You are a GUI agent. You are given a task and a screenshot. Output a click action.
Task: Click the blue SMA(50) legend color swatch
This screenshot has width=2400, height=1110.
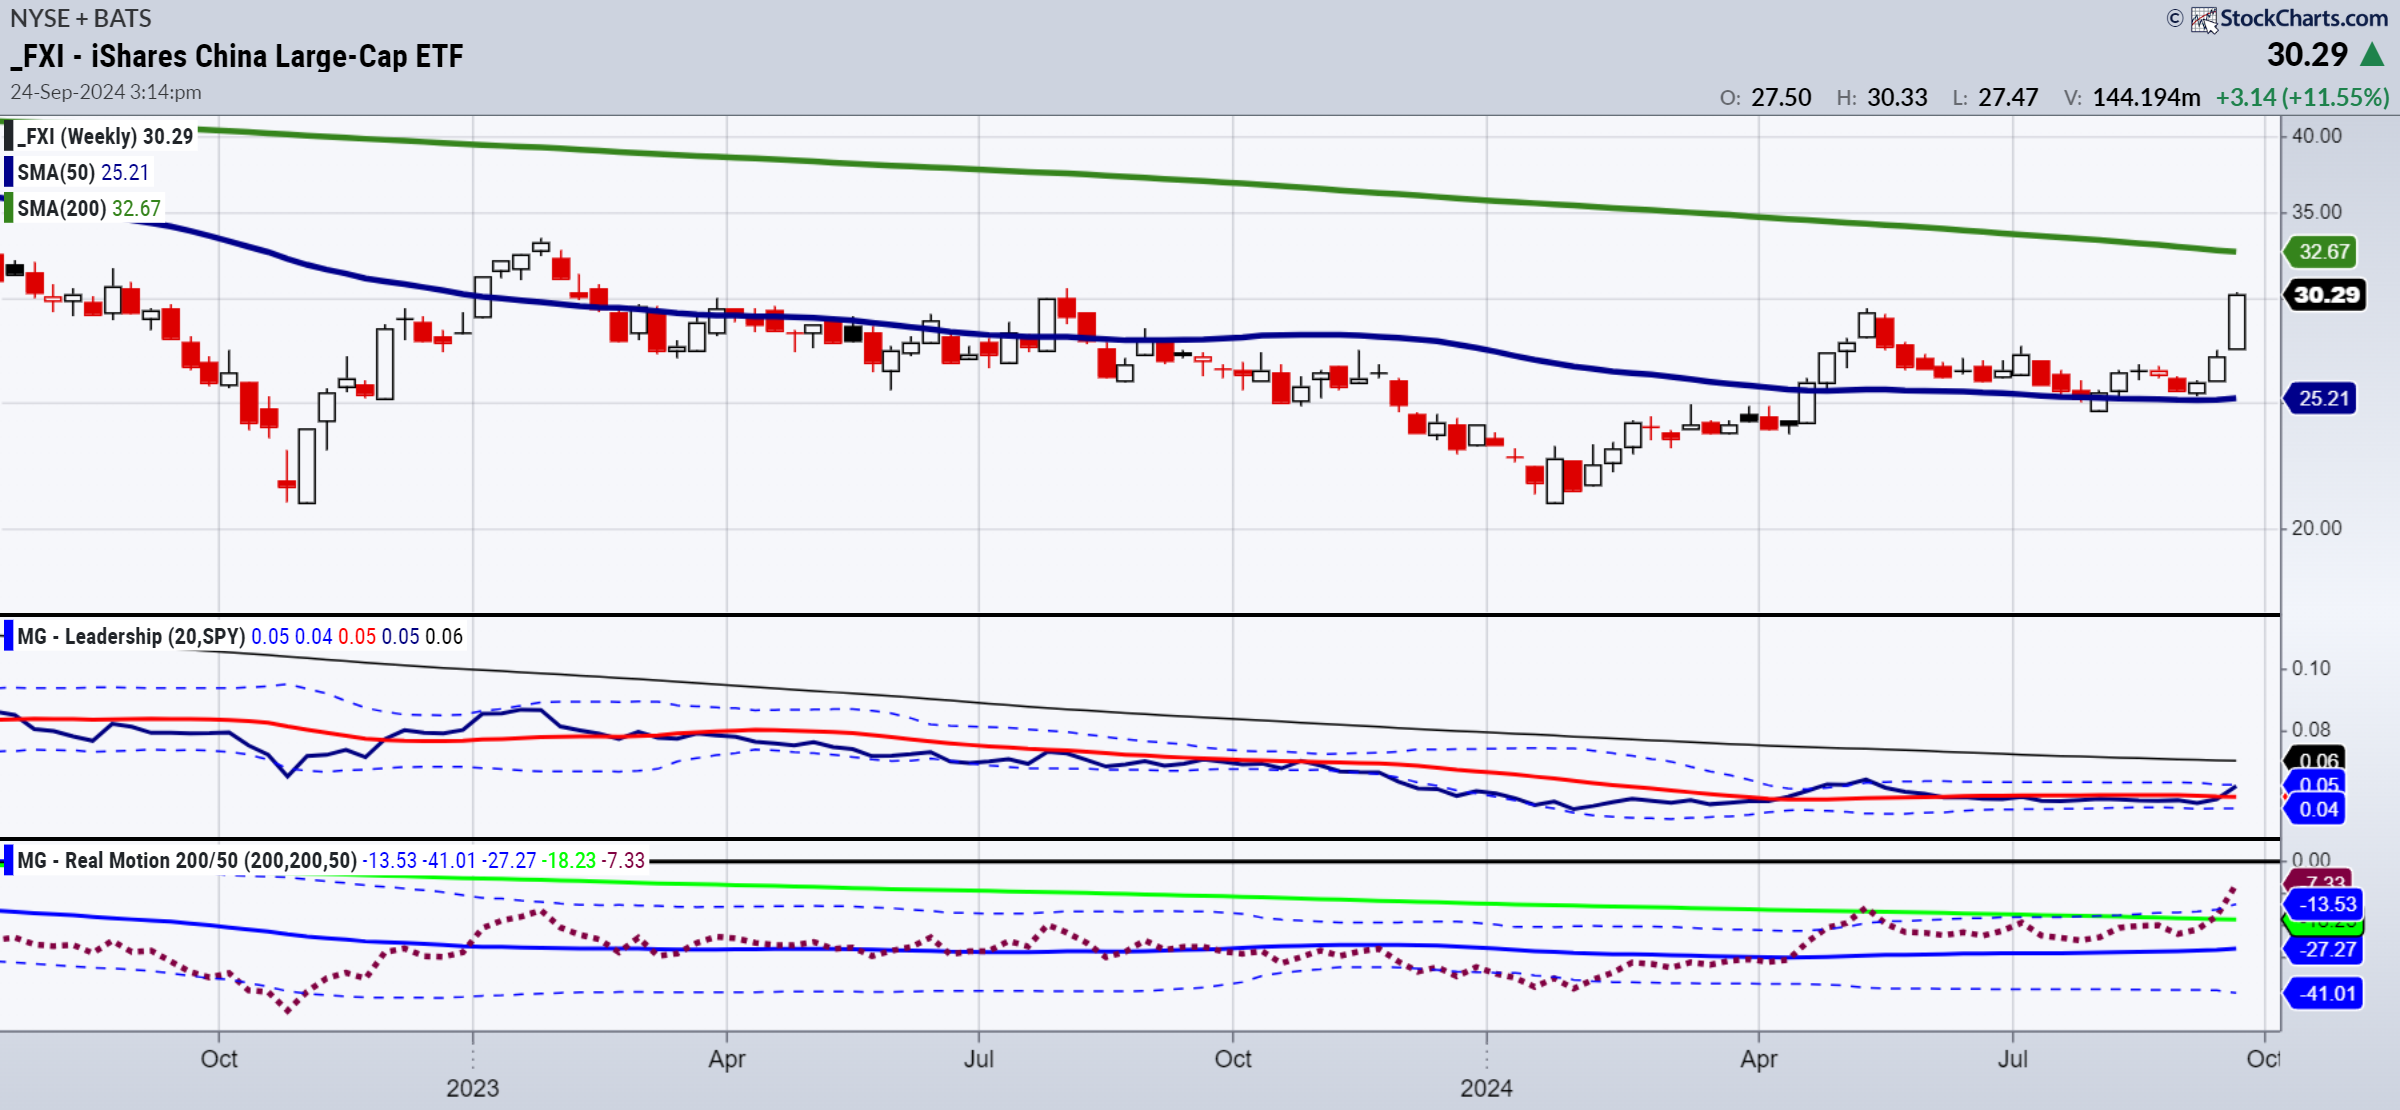click(x=9, y=172)
